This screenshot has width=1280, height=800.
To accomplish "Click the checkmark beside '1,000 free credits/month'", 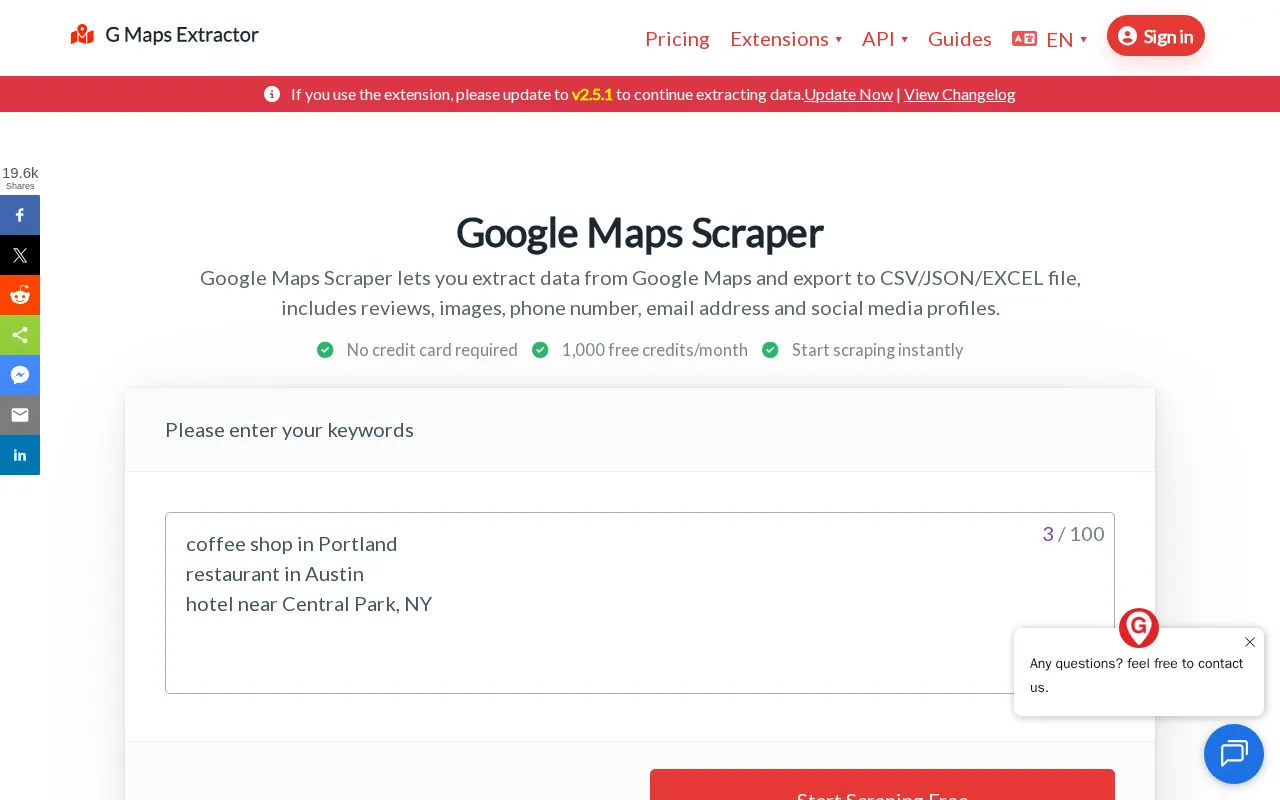I will click(540, 350).
